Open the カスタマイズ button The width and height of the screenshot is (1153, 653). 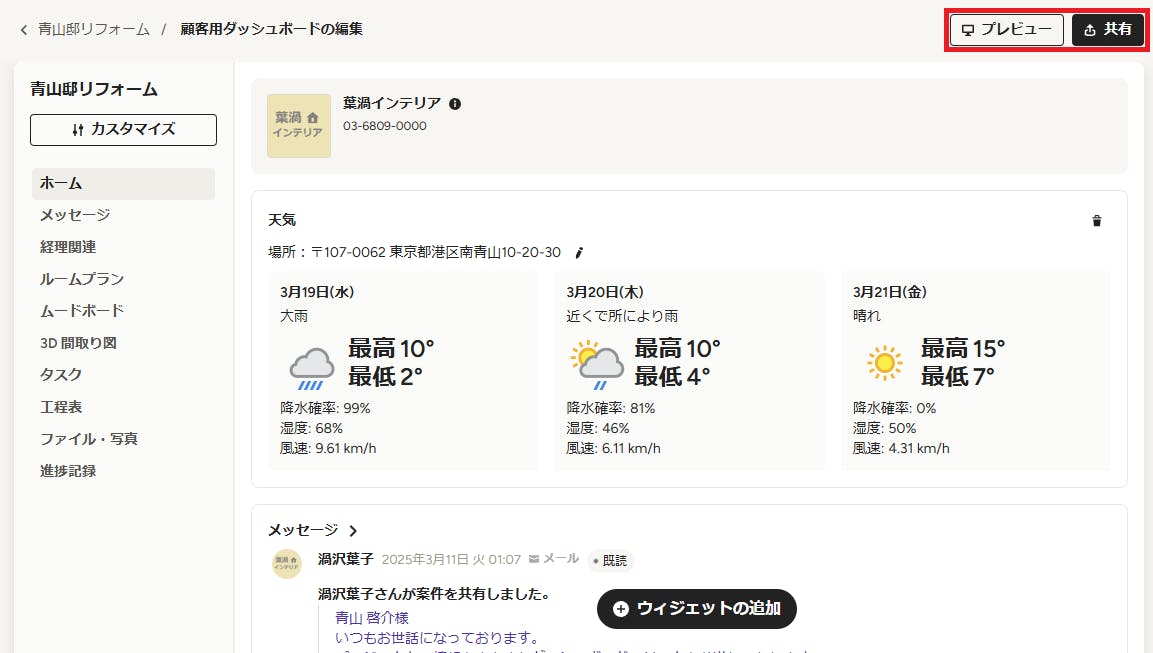[x=124, y=129]
